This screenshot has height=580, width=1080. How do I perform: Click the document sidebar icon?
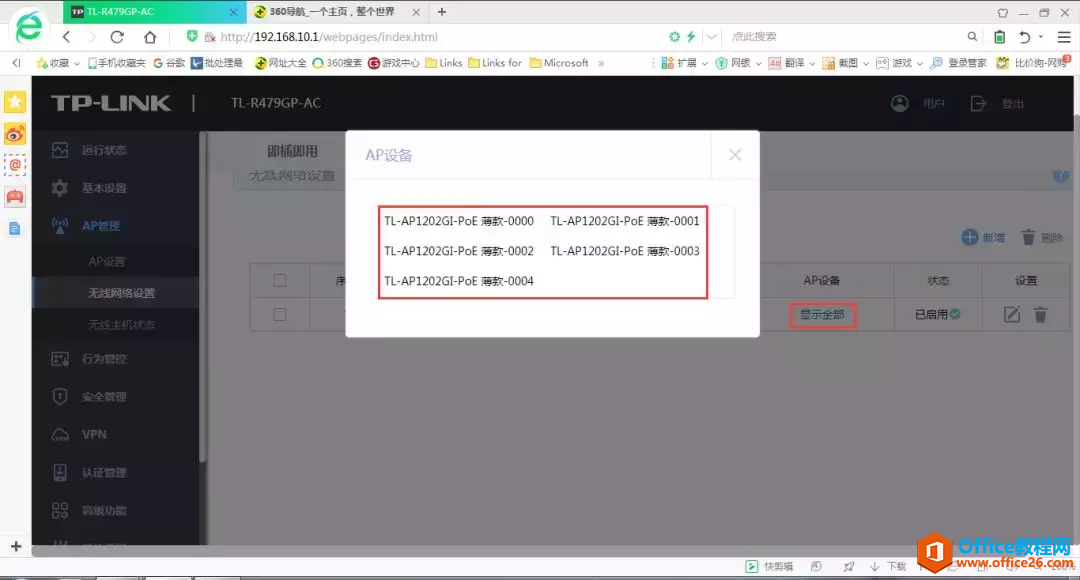pos(15,229)
